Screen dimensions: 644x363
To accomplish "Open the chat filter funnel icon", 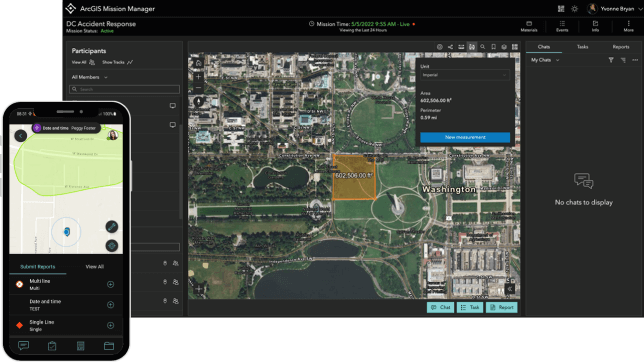I will pos(611,60).
